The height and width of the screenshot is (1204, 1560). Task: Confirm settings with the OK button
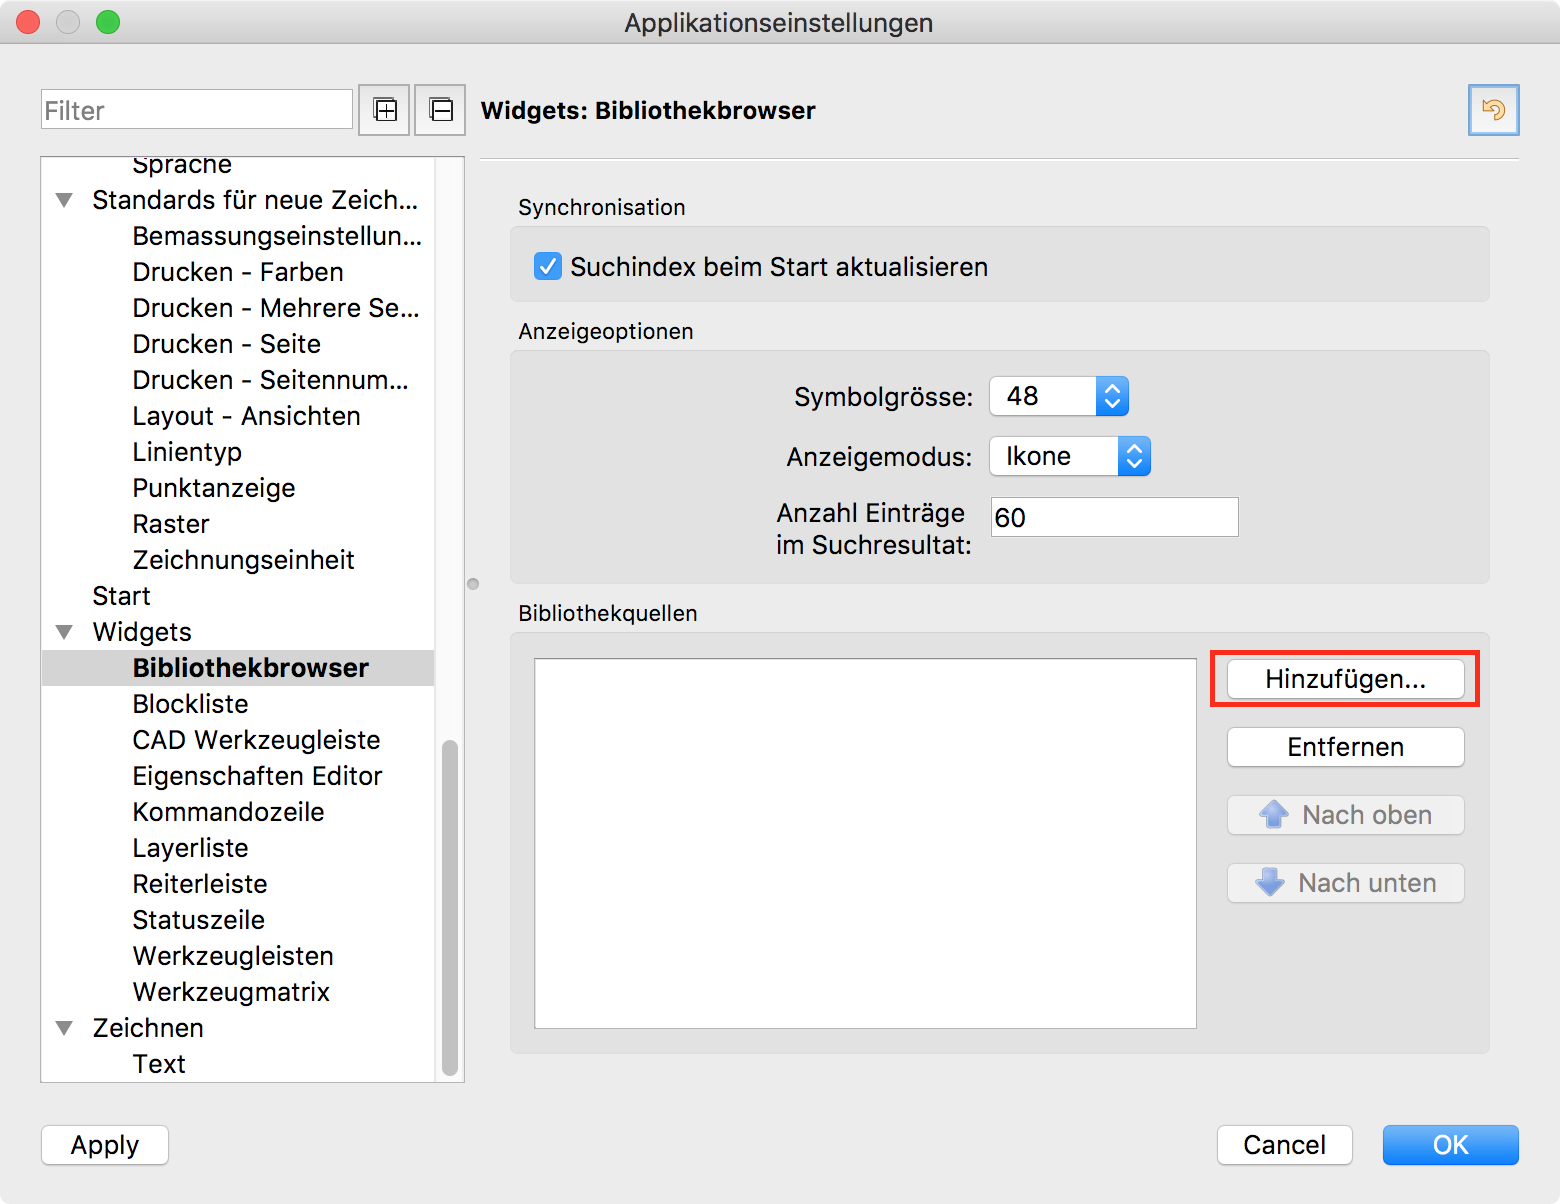(1450, 1145)
